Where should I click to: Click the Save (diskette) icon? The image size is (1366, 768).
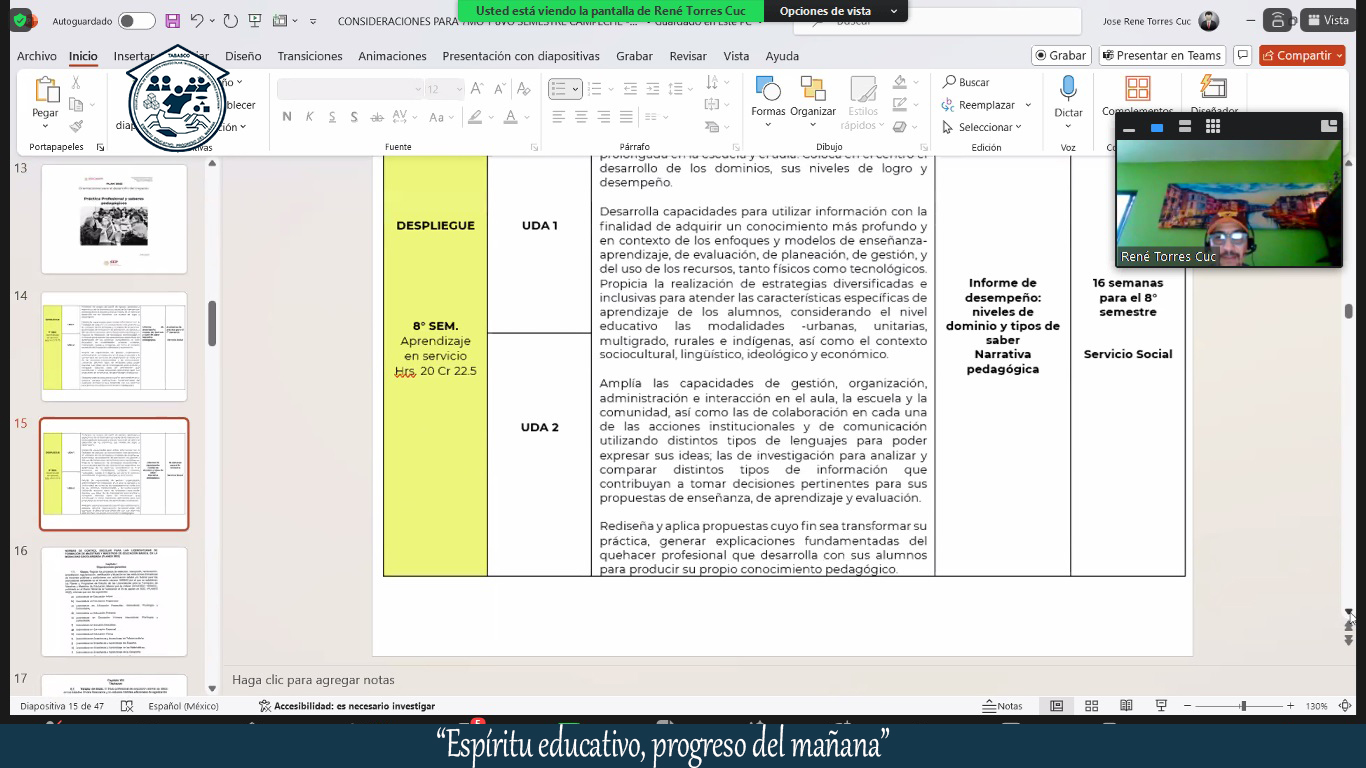click(x=173, y=20)
